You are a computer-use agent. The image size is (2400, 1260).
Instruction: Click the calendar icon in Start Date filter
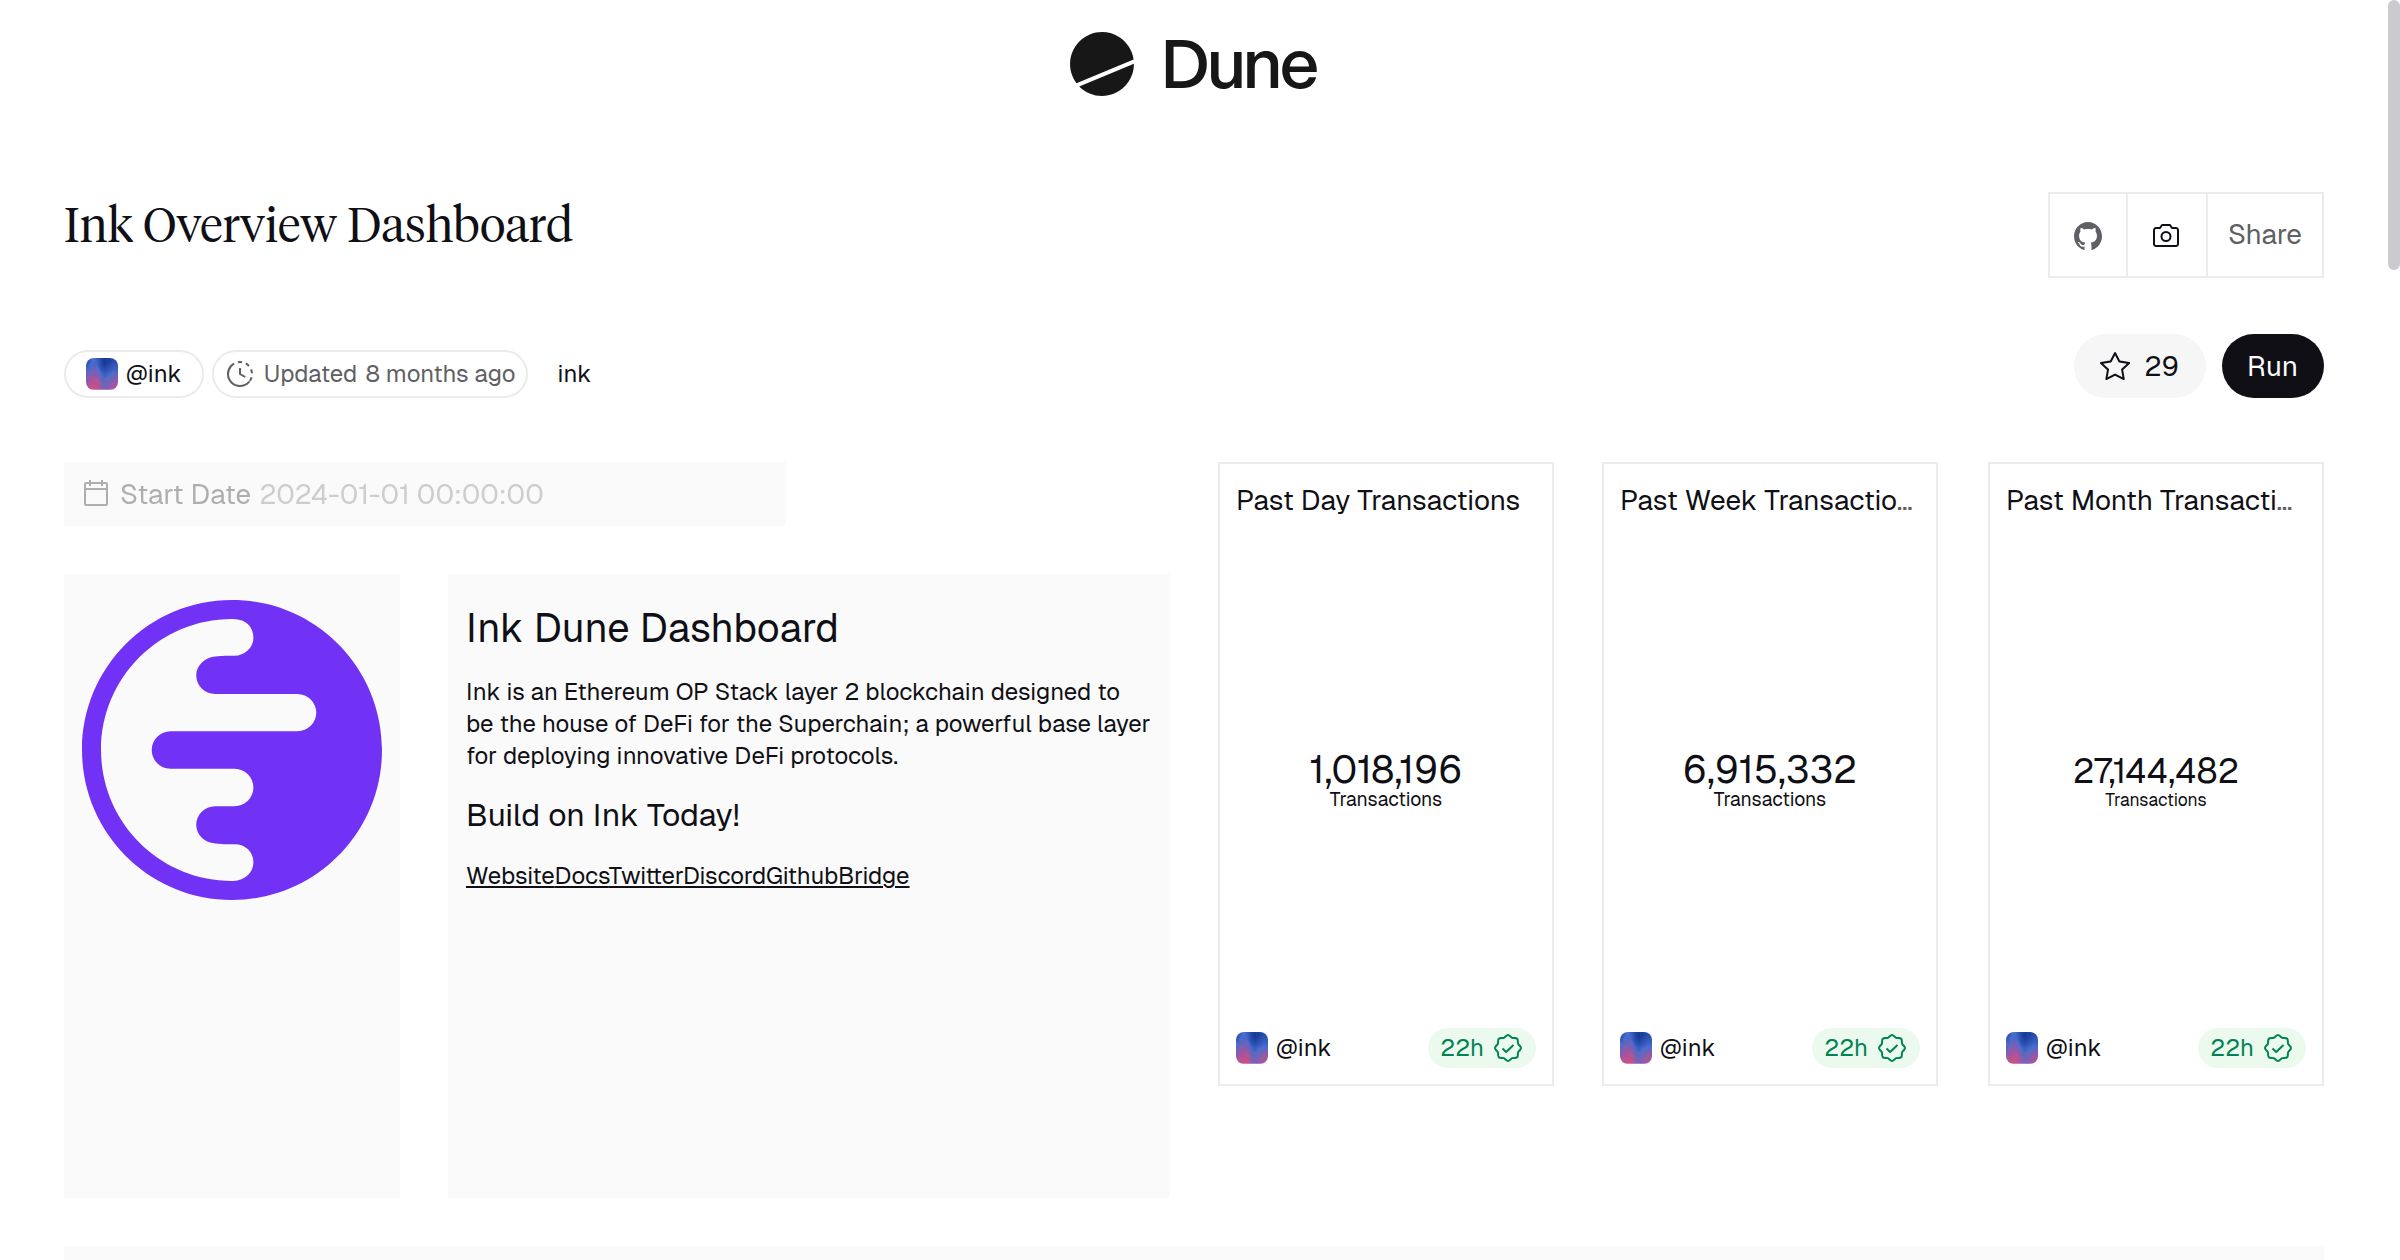coord(95,493)
